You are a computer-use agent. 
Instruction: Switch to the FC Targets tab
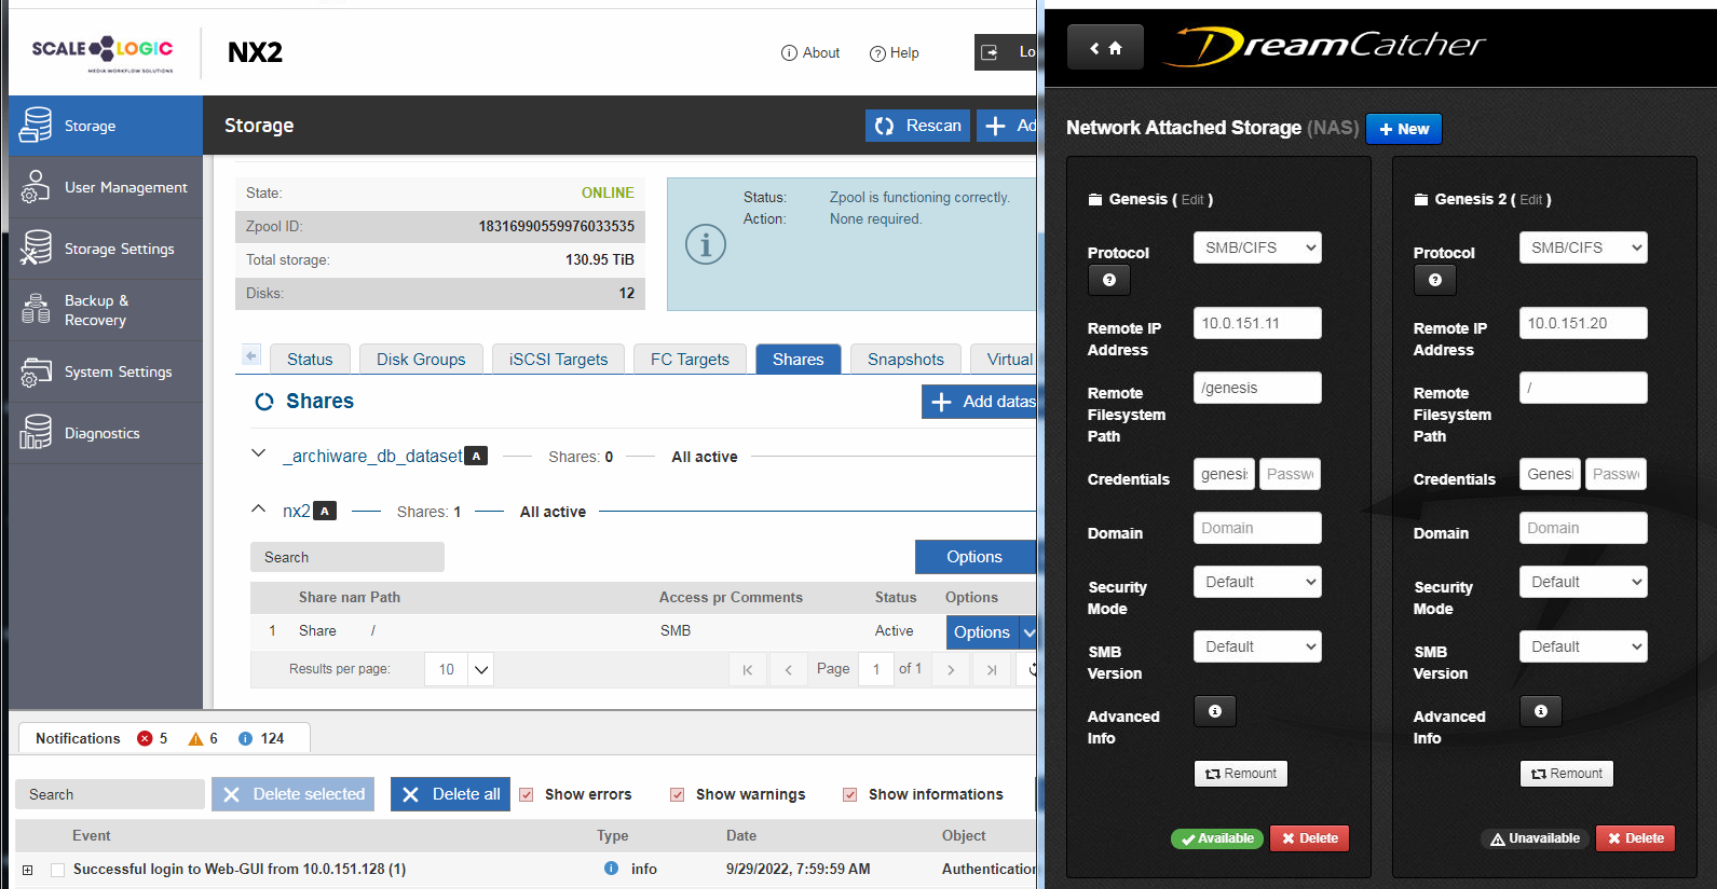click(690, 359)
